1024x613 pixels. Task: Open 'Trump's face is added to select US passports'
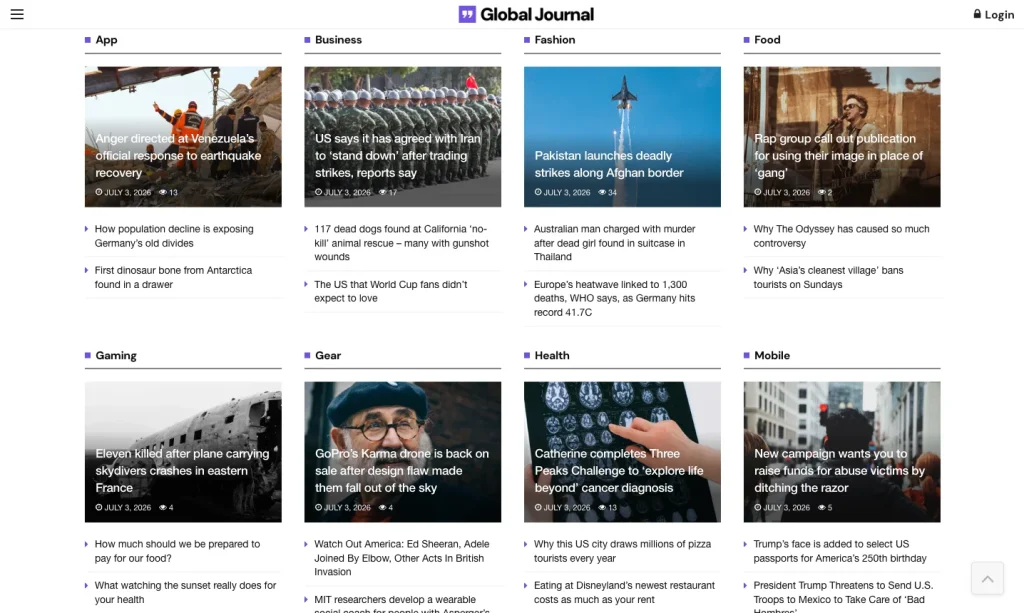840,551
